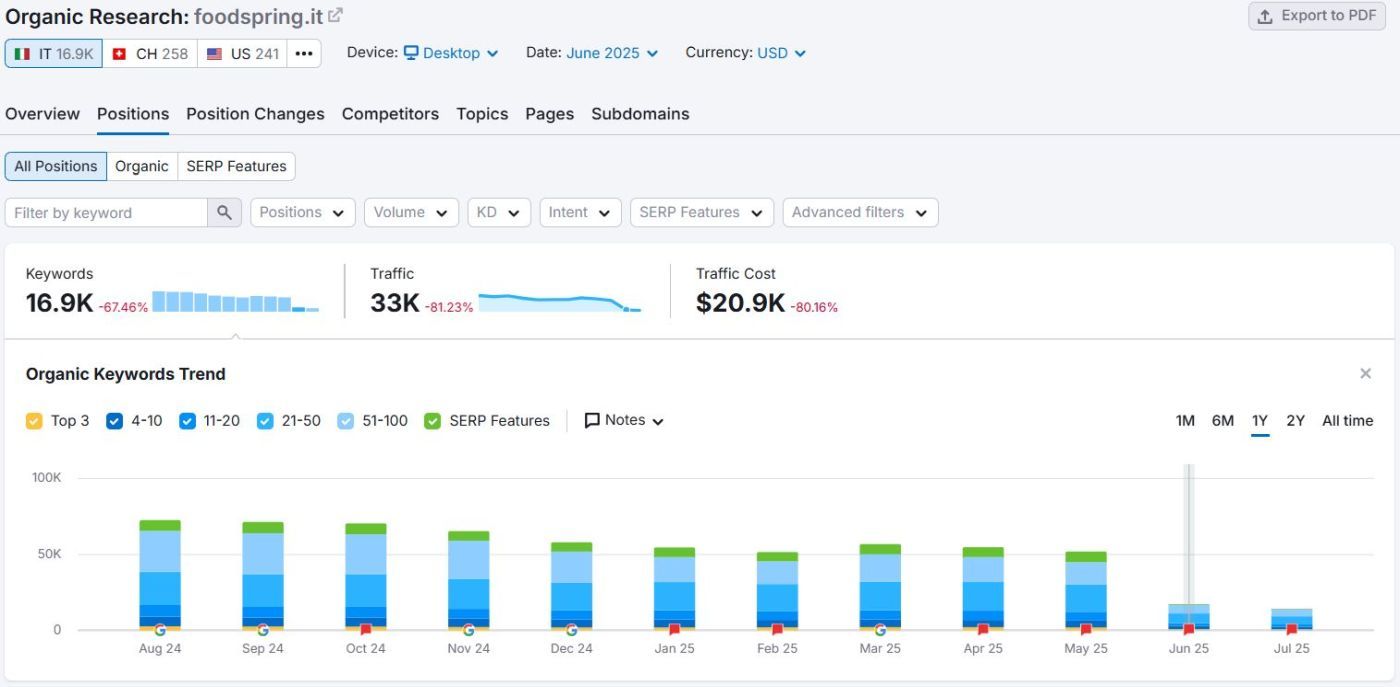Click Export to PDF button
The width and height of the screenshot is (1400, 687).
click(x=1317, y=16)
